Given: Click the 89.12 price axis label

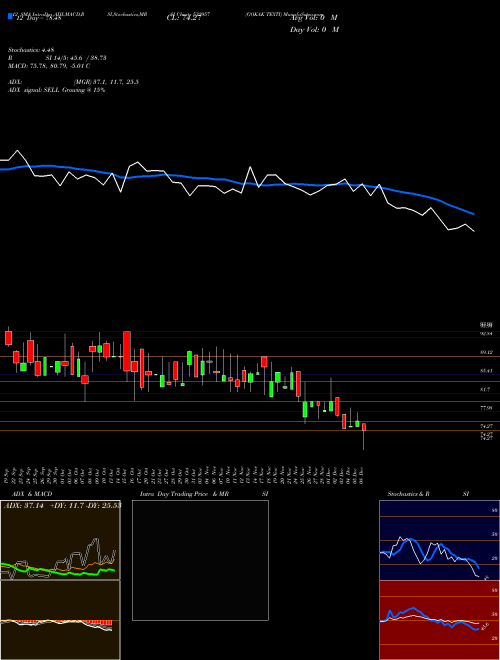Looking at the screenshot, I should pos(486,352).
